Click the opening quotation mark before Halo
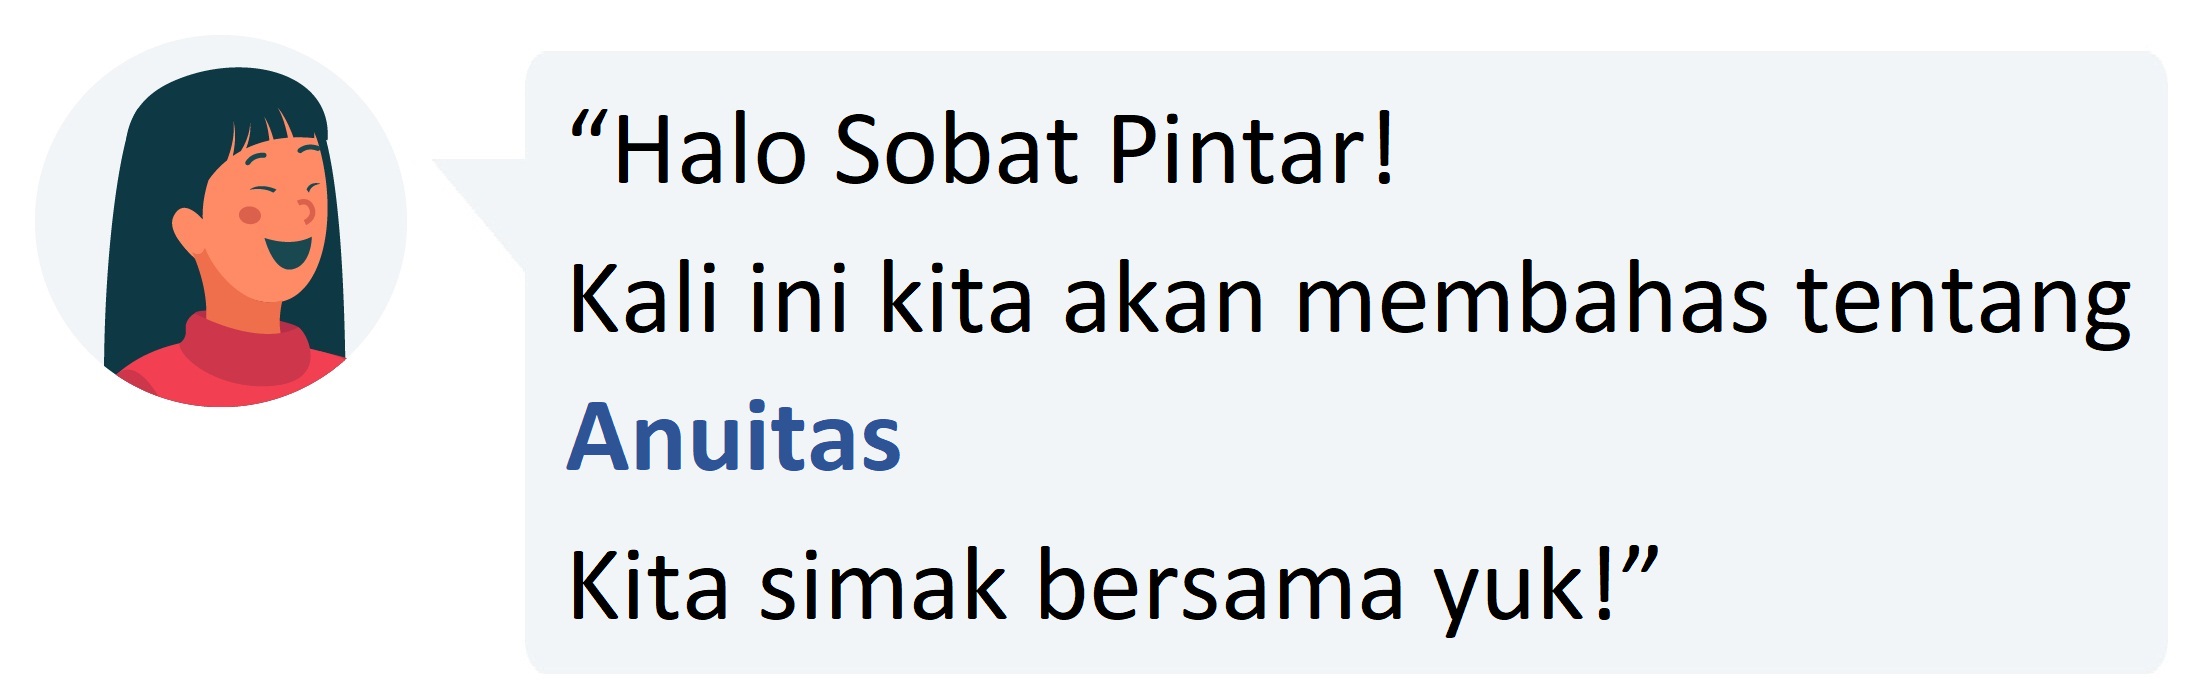Viewport: 2204px width, 700px height. pos(588,125)
